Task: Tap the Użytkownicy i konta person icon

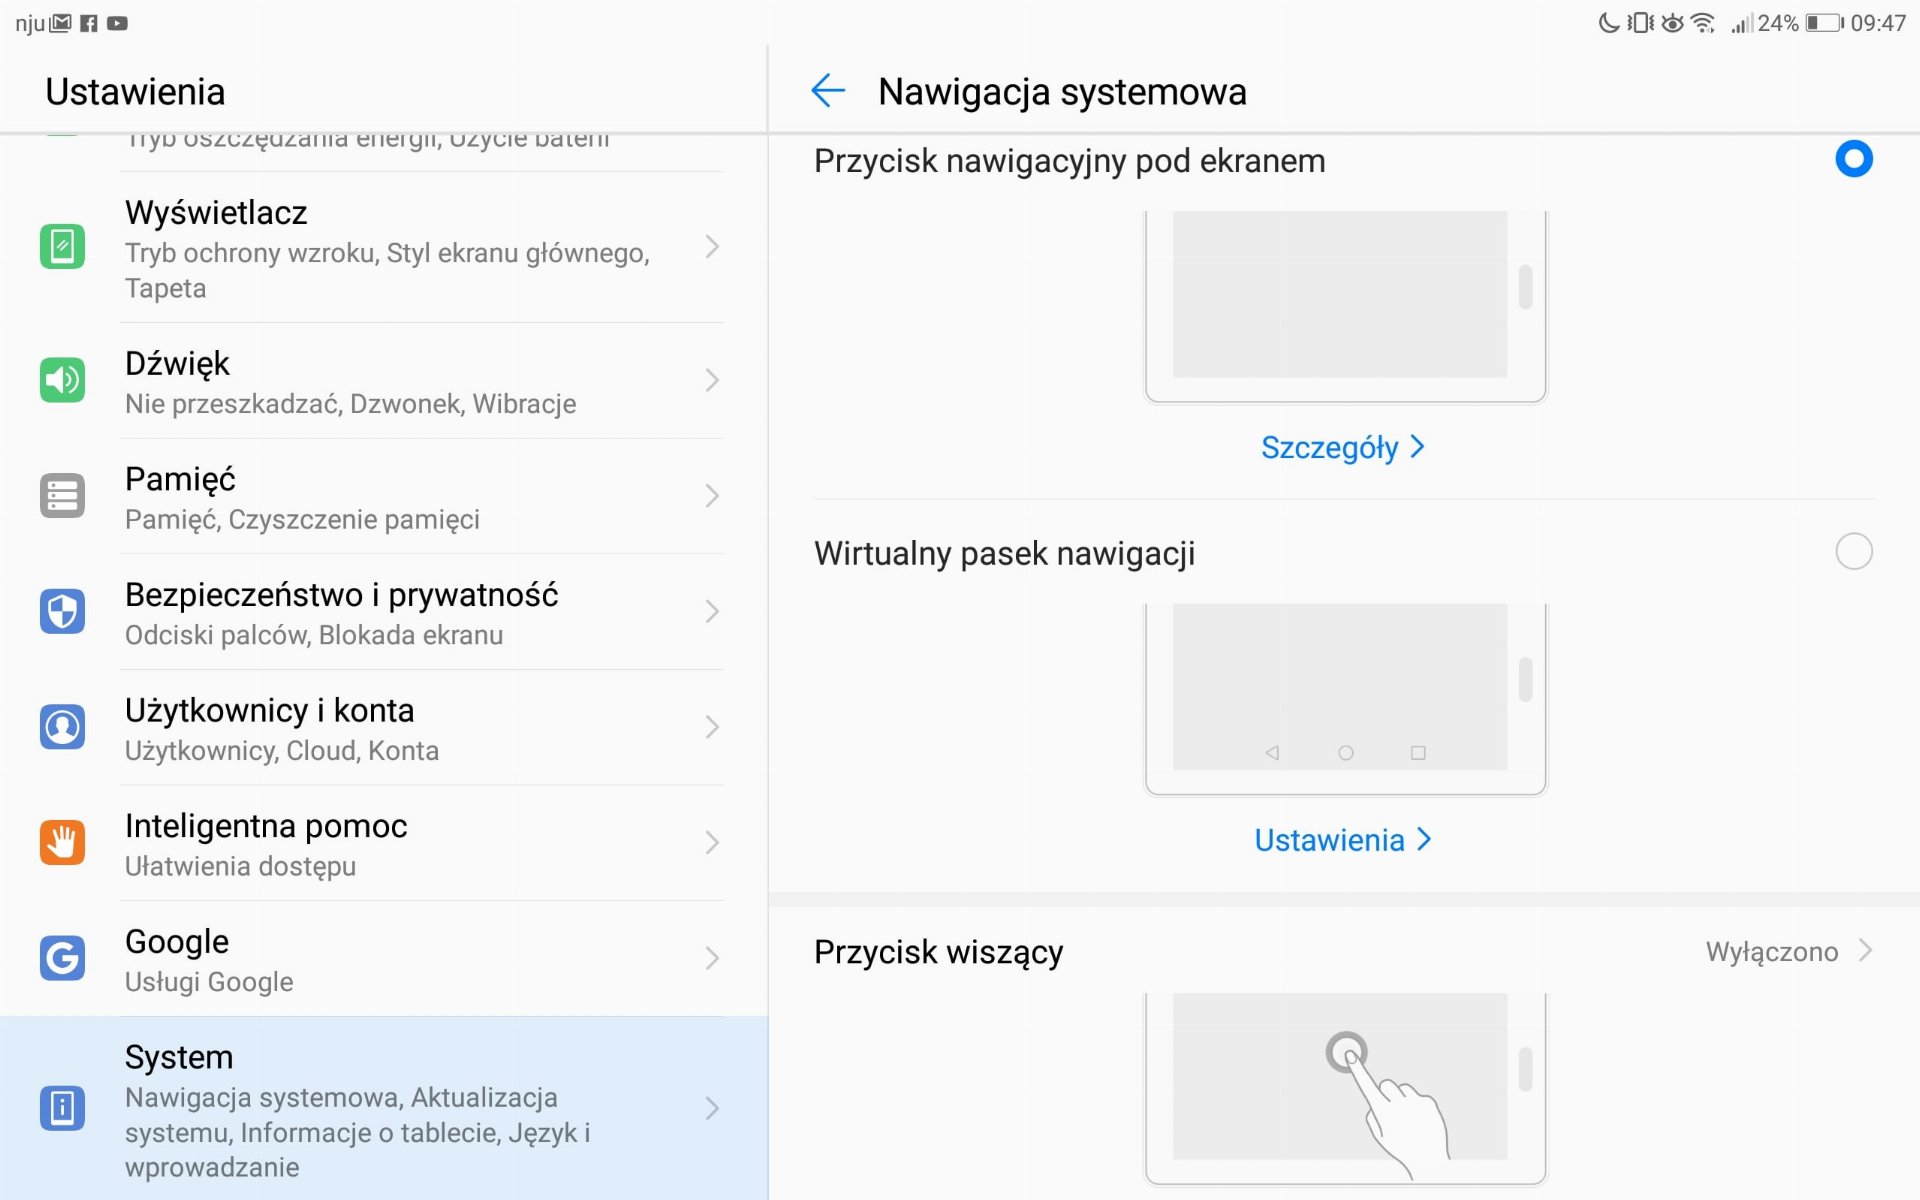Action: 62,727
